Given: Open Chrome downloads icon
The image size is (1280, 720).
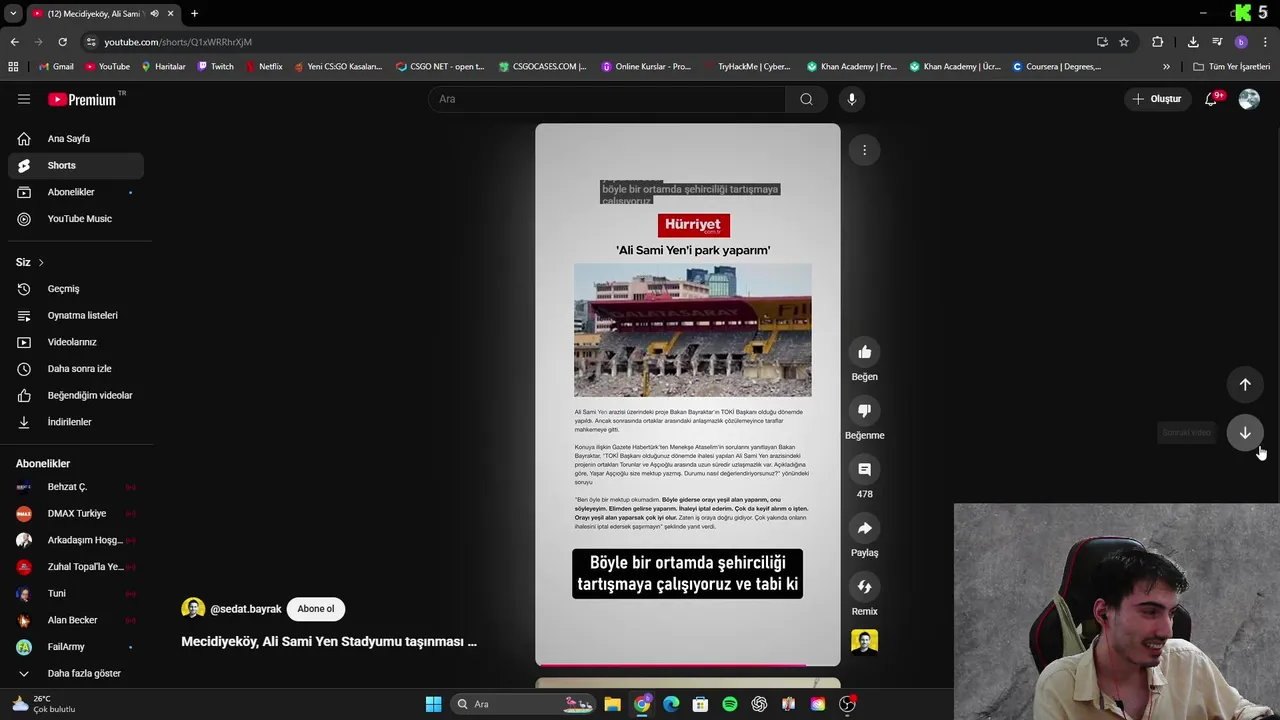Looking at the screenshot, I should tap(1193, 42).
